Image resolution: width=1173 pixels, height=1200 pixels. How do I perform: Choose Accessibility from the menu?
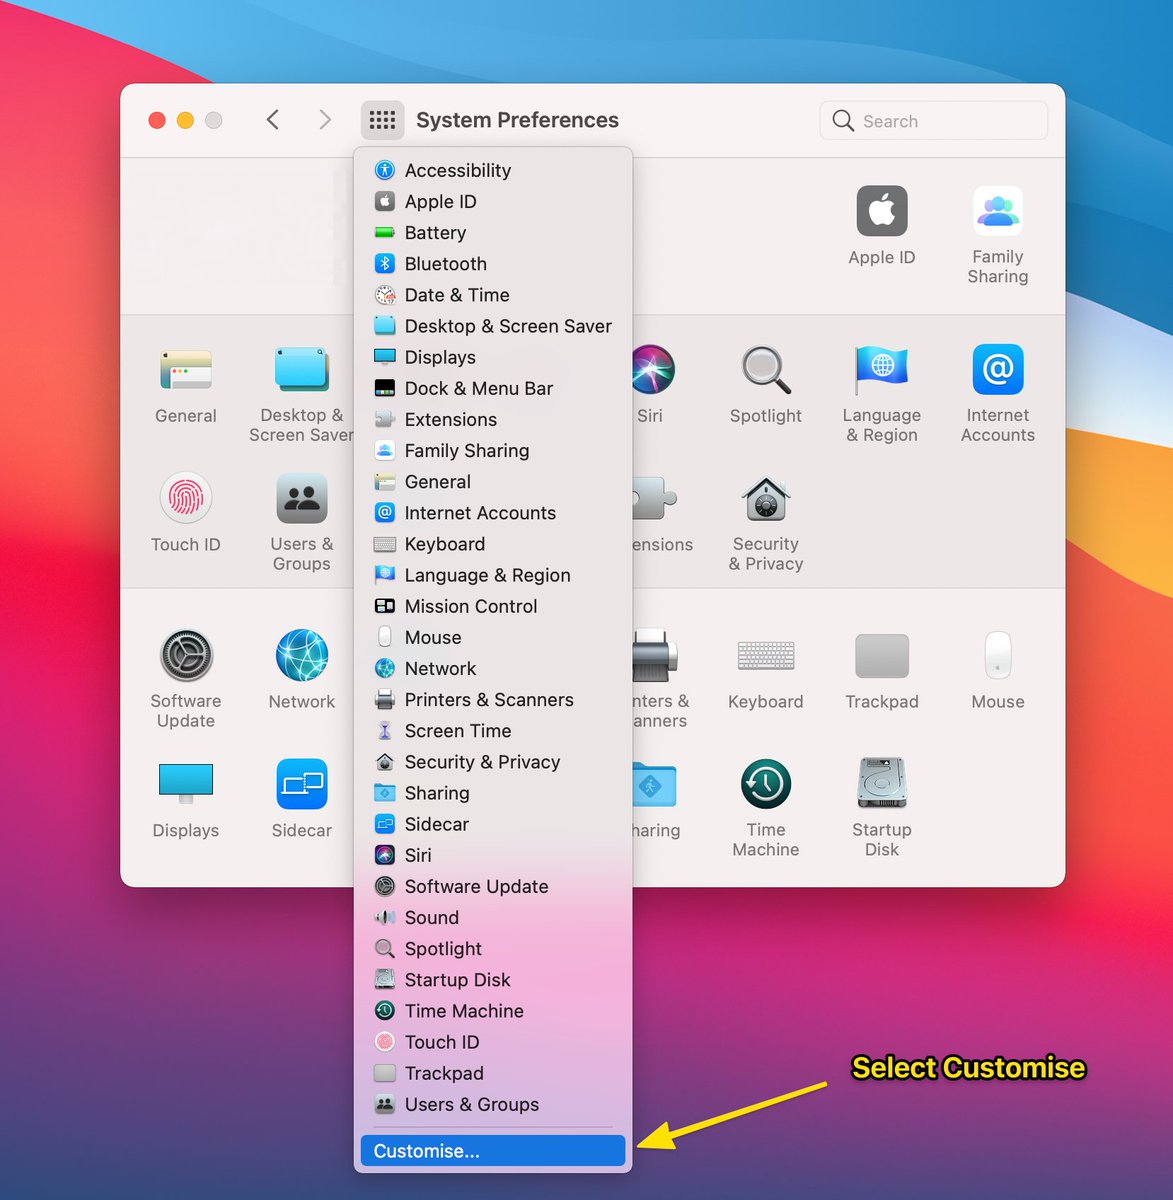493,170
